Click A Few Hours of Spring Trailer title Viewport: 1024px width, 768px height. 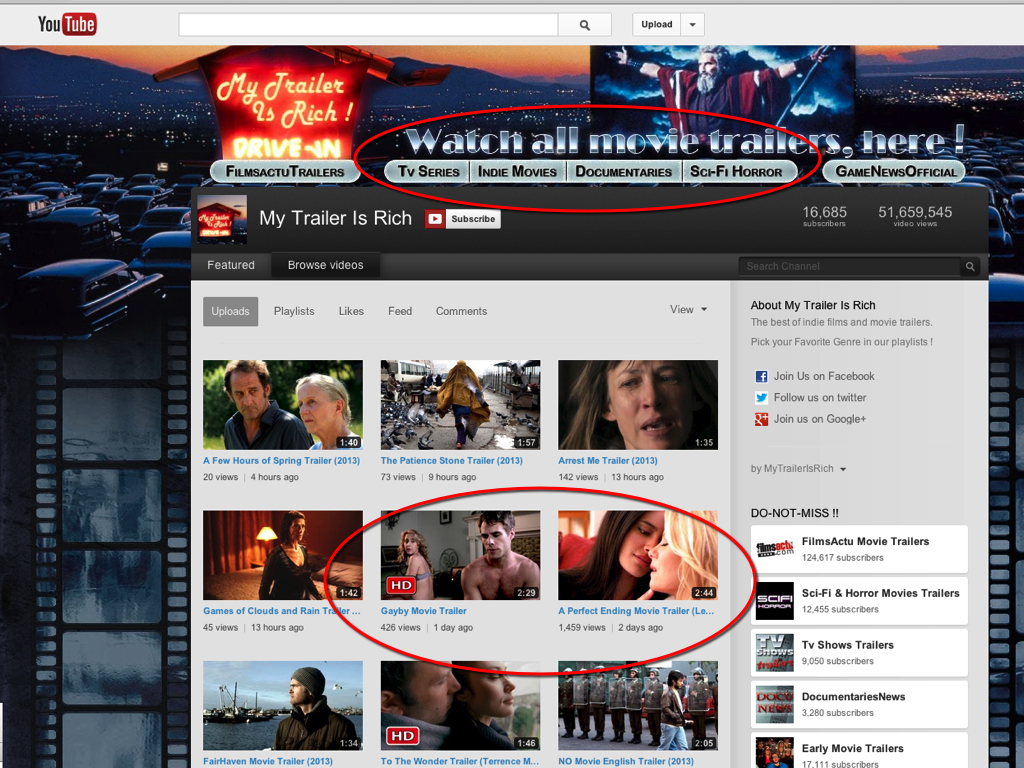[281, 461]
